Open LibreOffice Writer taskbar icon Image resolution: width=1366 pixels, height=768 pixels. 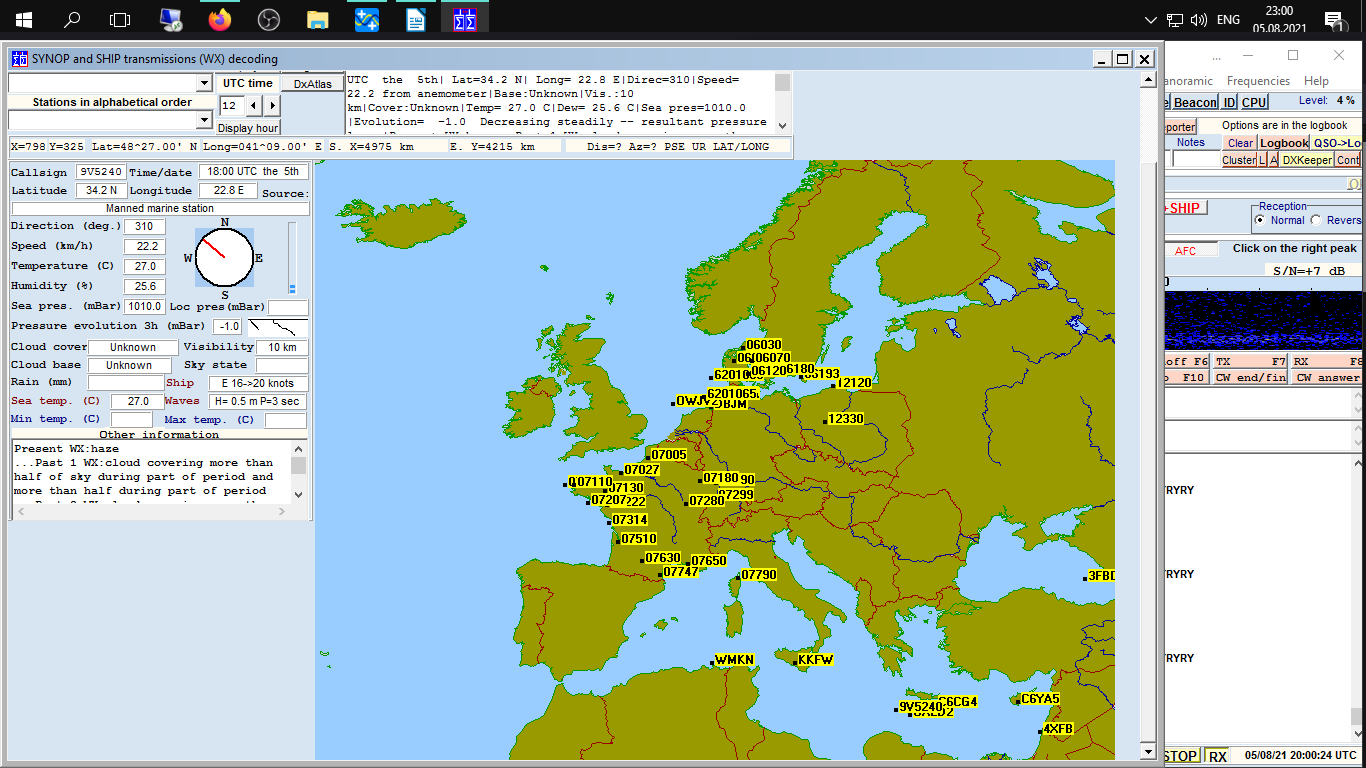[x=415, y=19]
